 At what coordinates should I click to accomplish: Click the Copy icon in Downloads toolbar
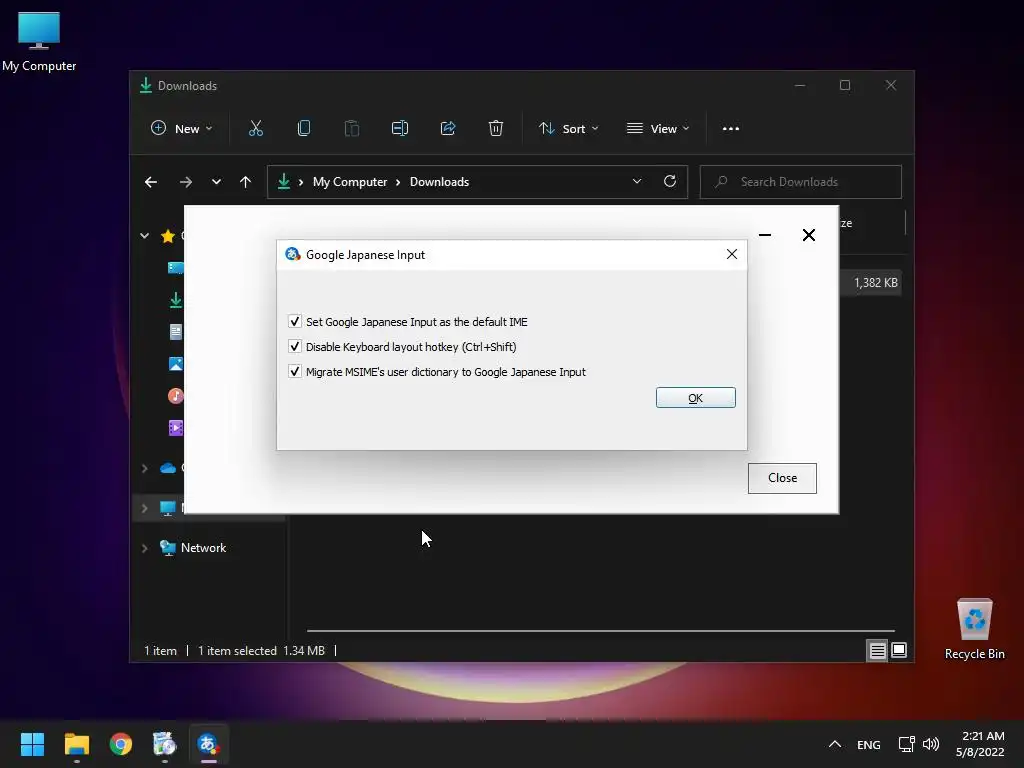pyautogui.click(x=304, y=129)
